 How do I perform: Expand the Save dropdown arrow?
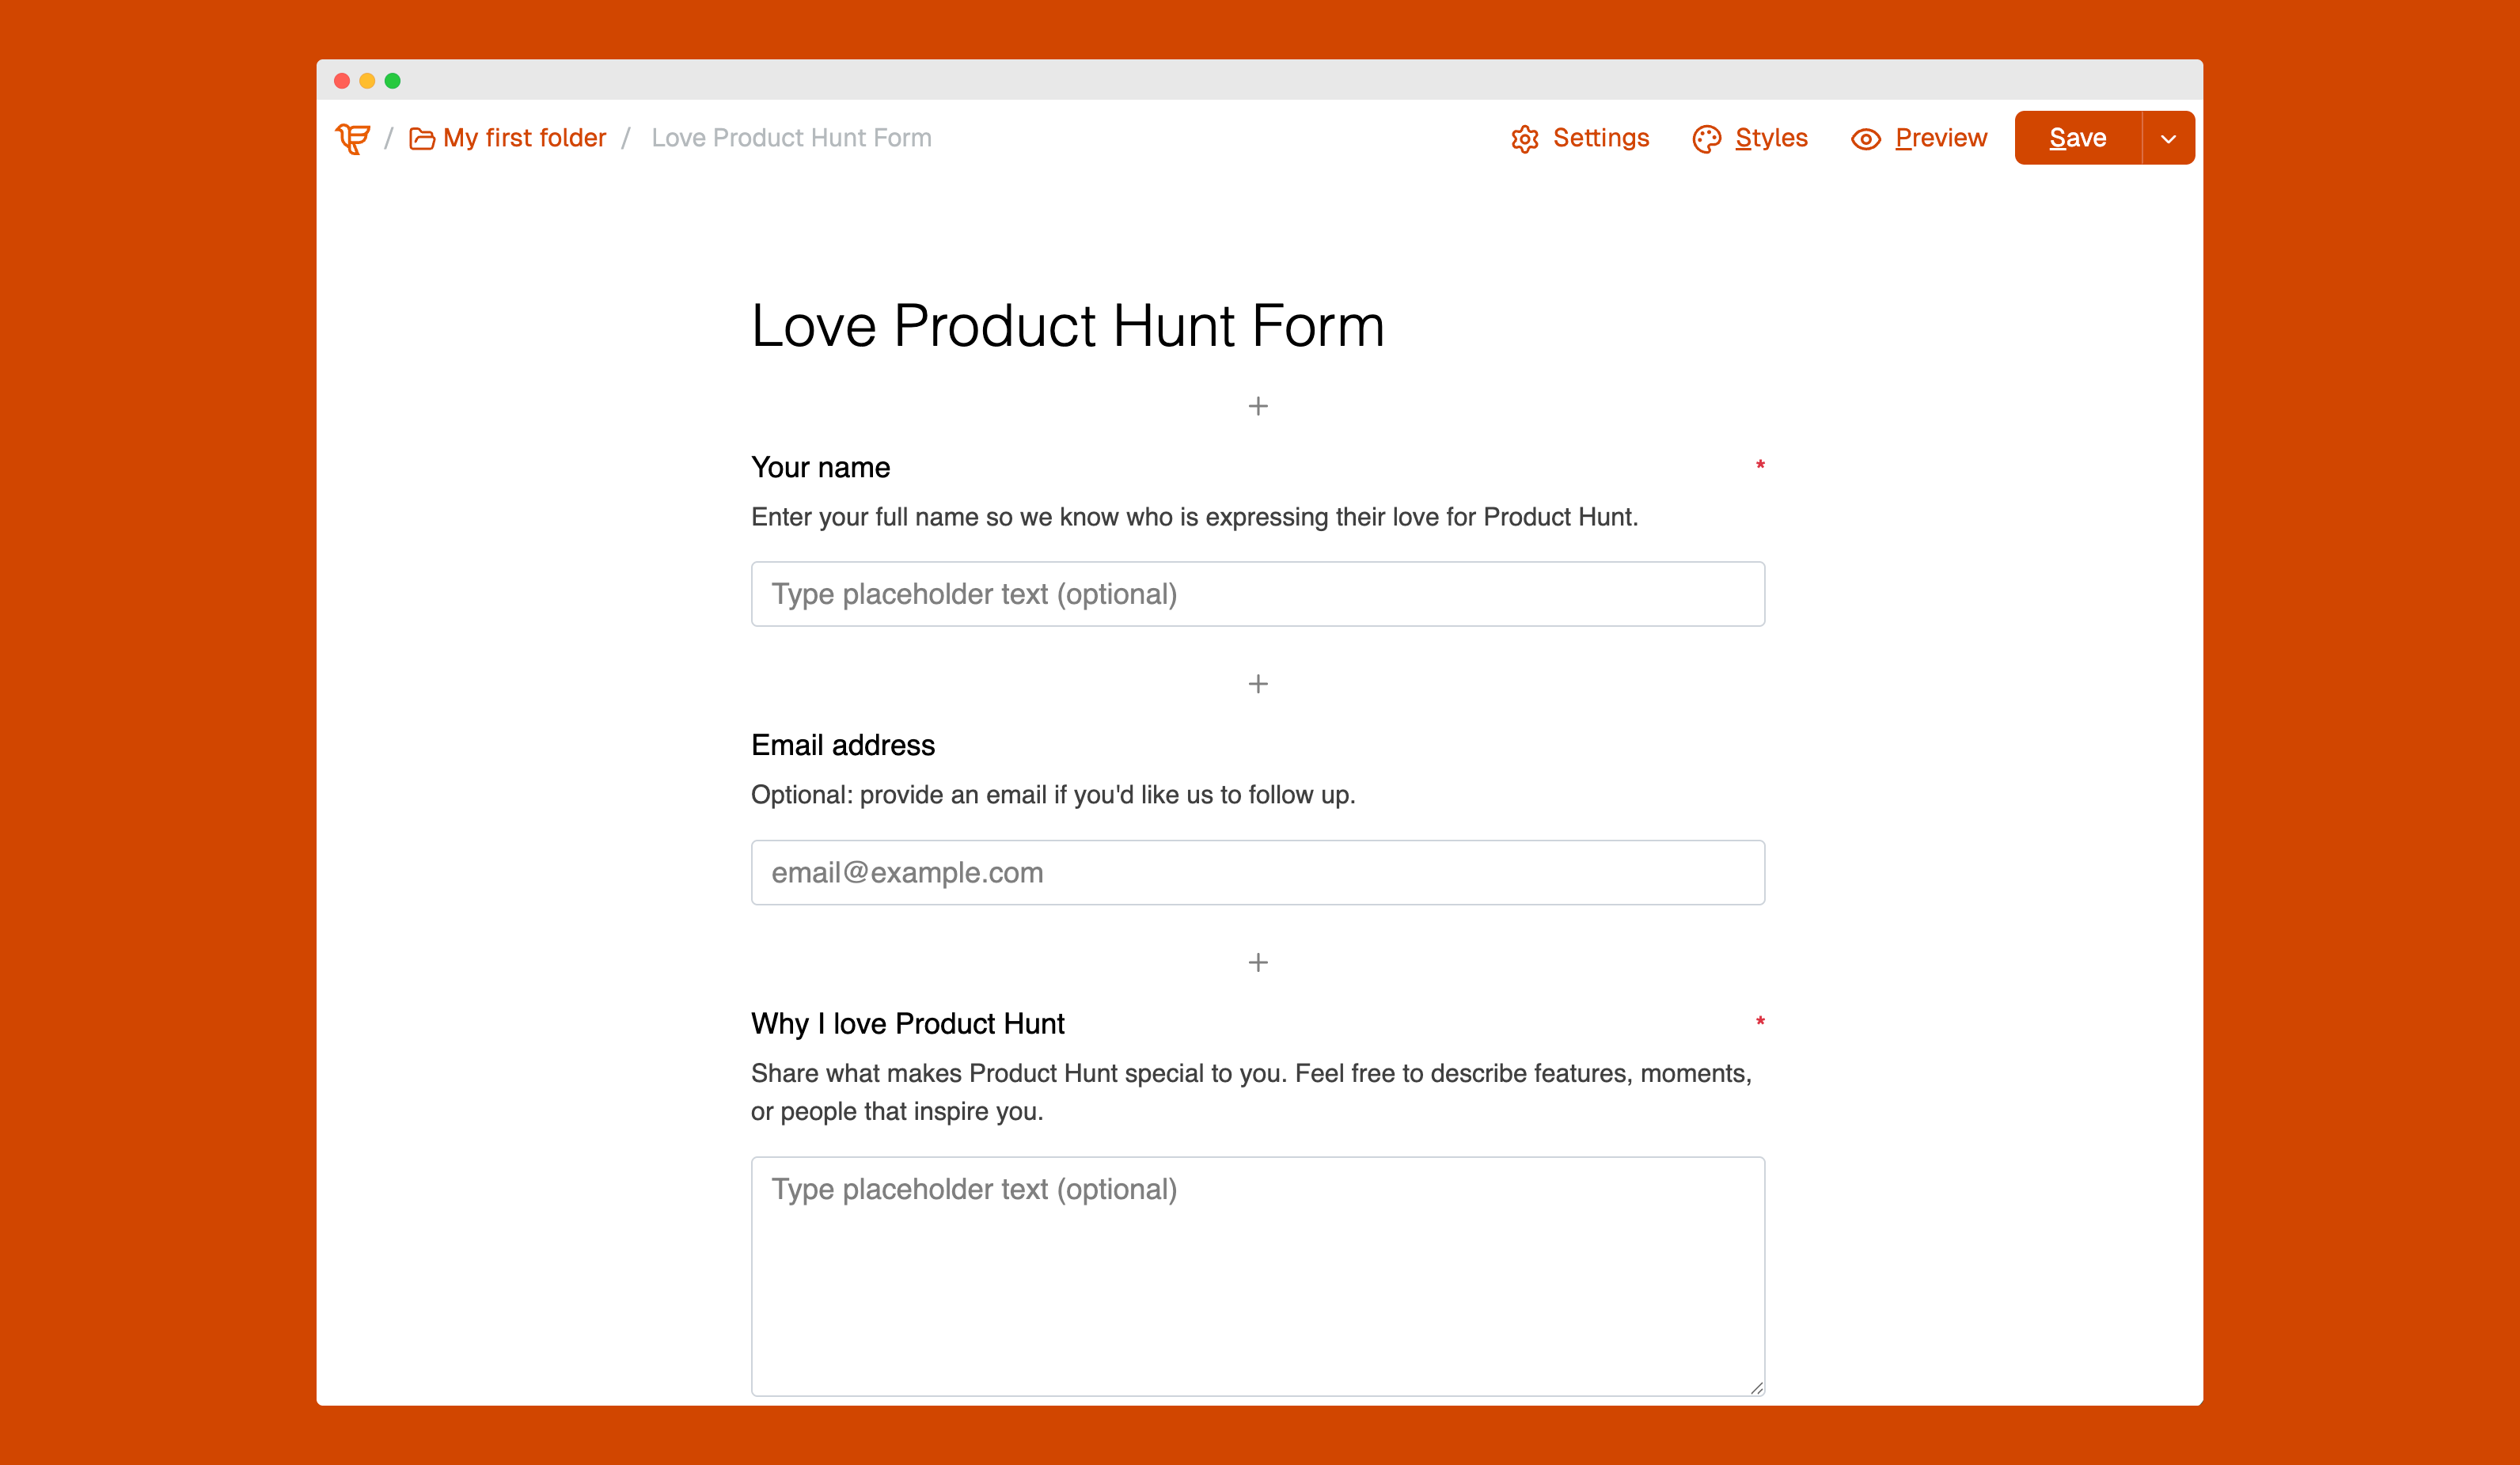tap(2168, 139)
